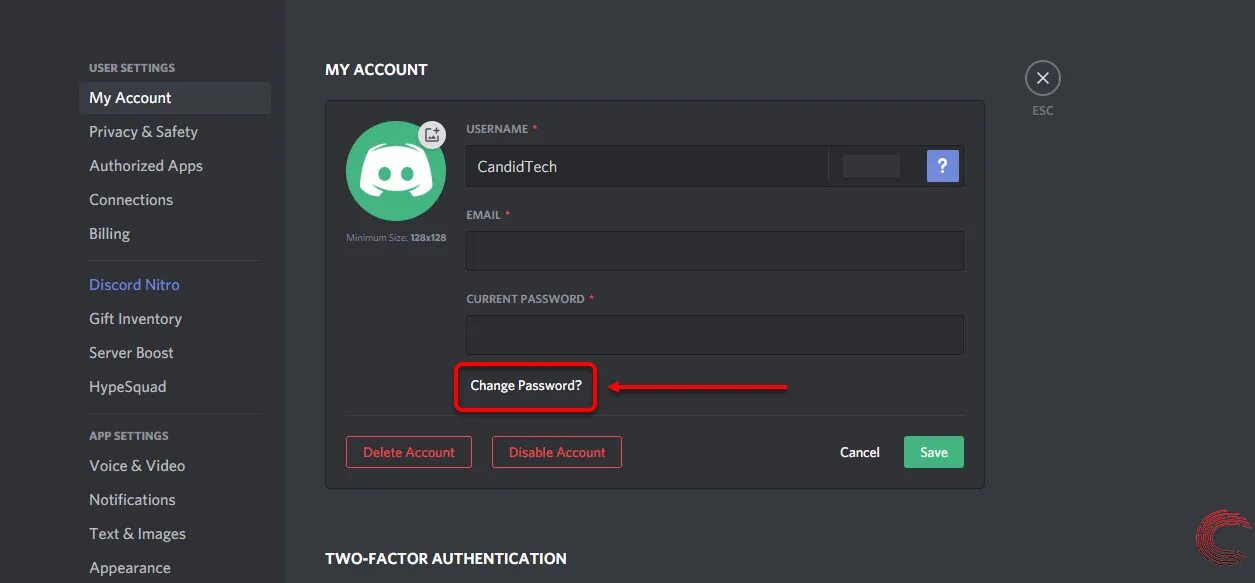Click into the Email input field
Viewport: 1255px width, 583px height.
714,251
